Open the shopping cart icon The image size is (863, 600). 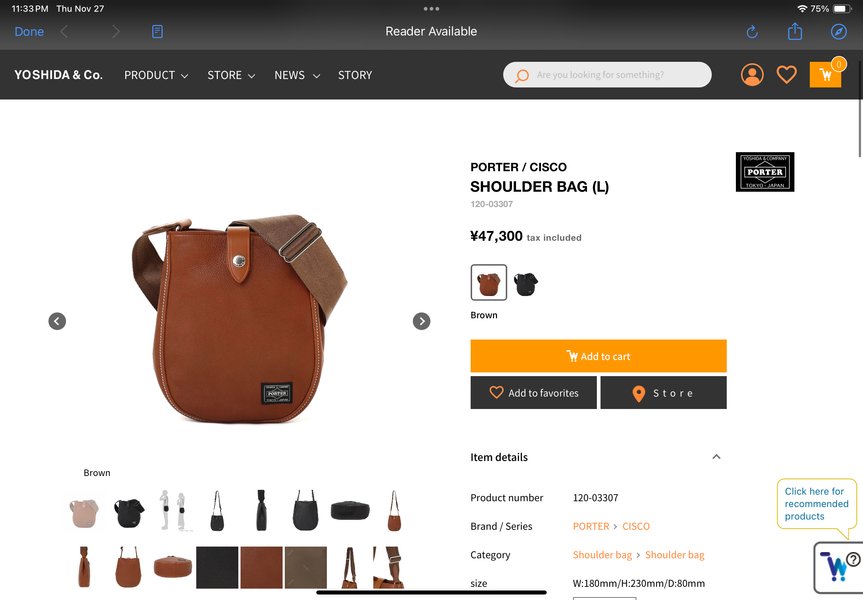(825, 74)
